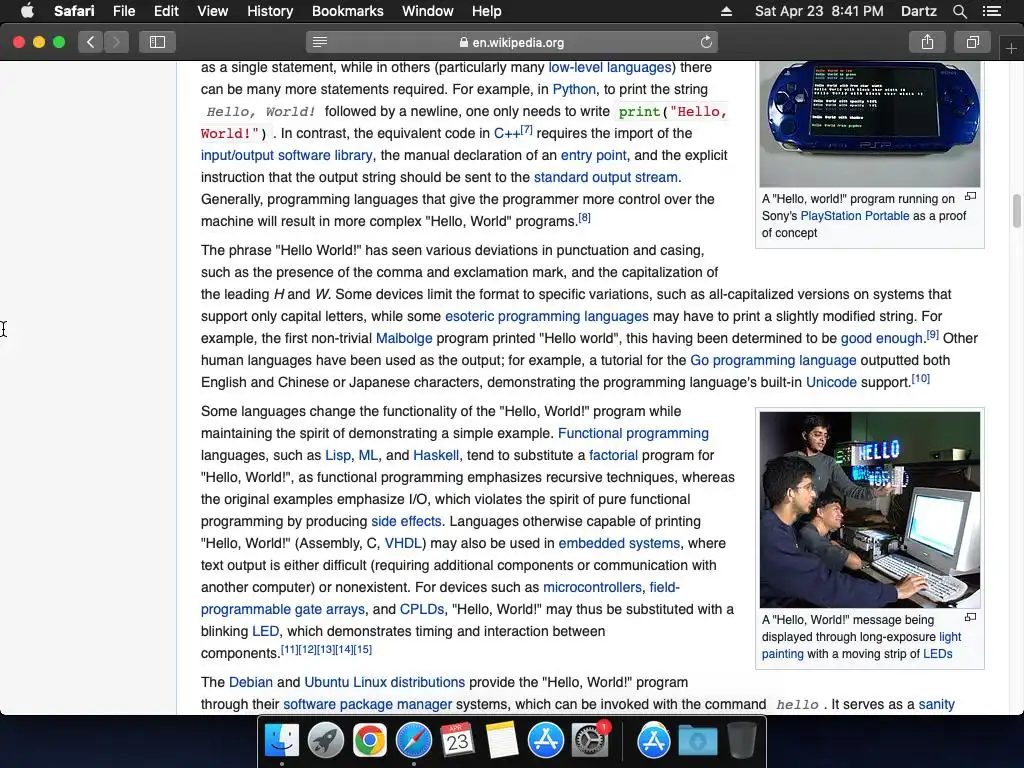The width and height of the screenshot is (1024, 768).
Task: Open the Share button in Safari toolbar
Action: pos(927,42)
